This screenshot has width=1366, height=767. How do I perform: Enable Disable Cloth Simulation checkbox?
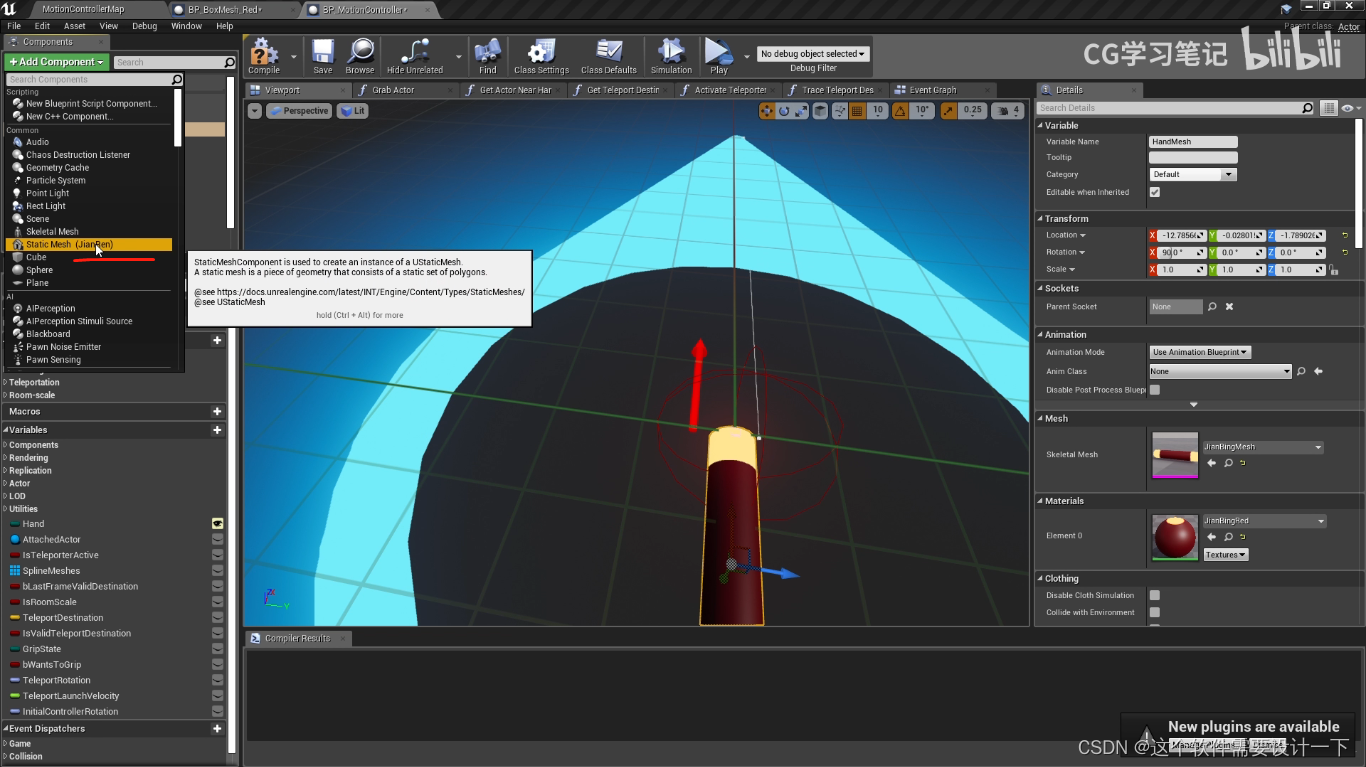click(x=1155, y=595)
